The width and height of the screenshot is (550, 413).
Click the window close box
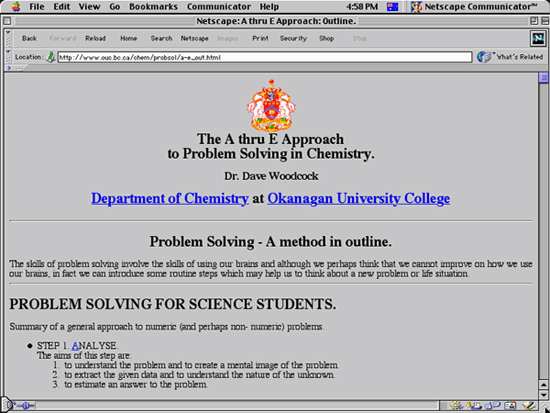click(x=7, y=21)
